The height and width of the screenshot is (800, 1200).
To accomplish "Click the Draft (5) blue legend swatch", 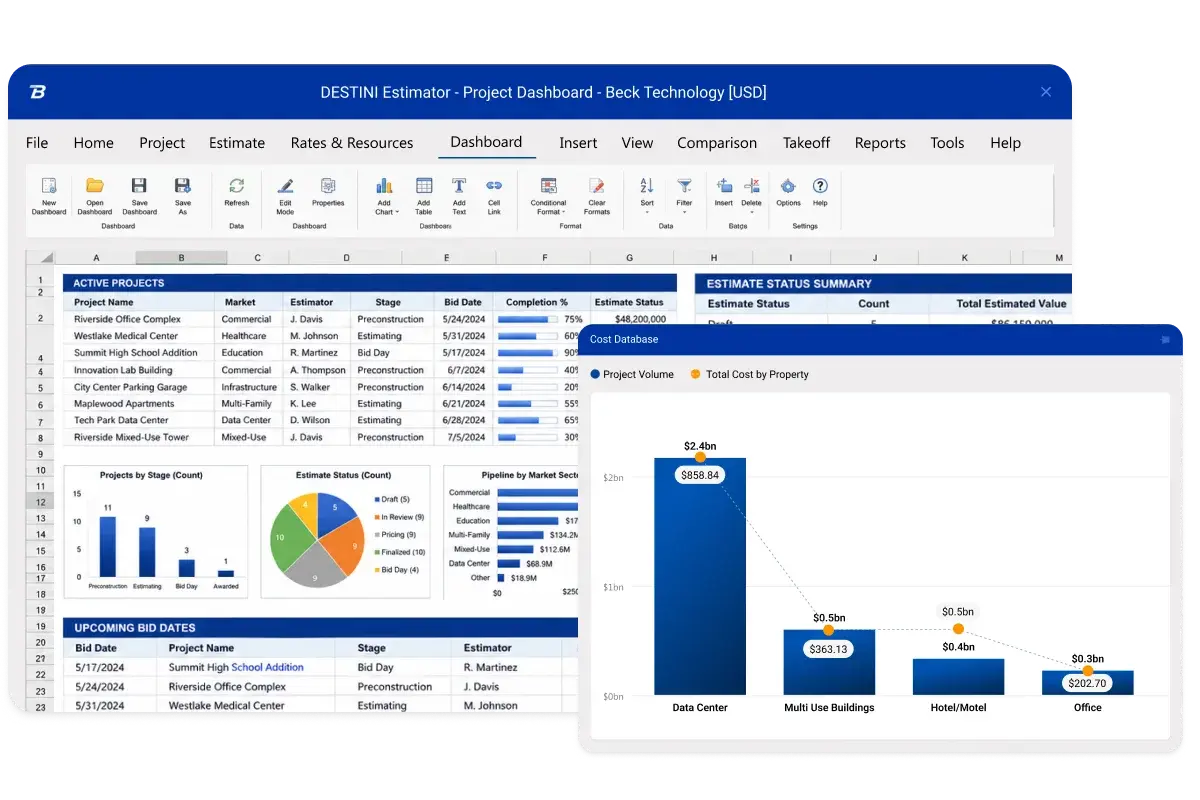I will pyautogui.click(x=376, y=499).
